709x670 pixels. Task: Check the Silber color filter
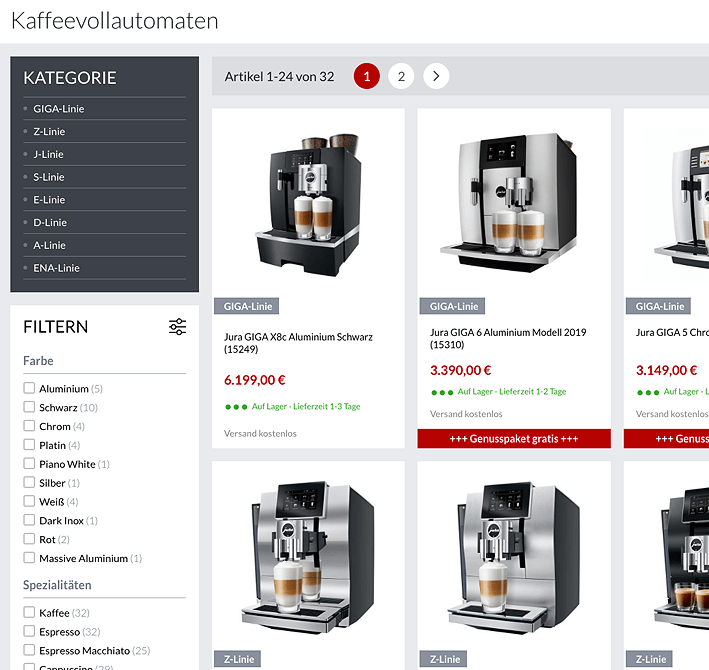click(29, 482)
